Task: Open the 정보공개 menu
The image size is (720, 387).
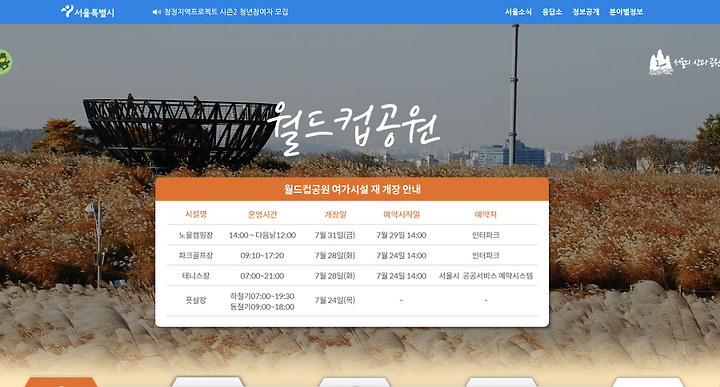Action: point(585,12)
